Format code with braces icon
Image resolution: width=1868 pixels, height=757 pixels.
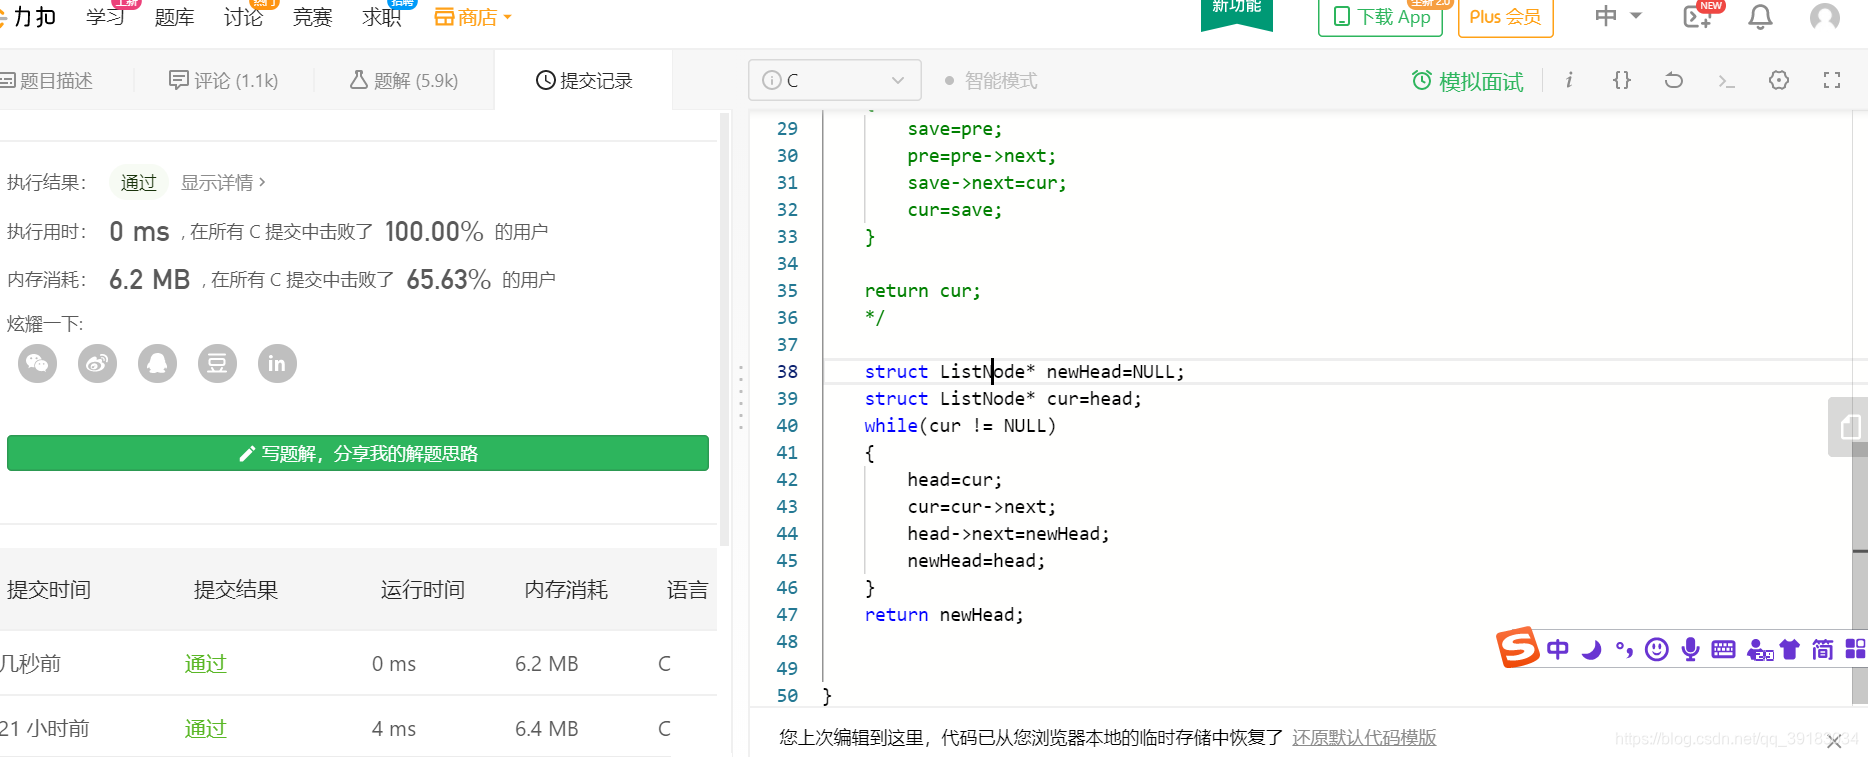[1622, 80]
